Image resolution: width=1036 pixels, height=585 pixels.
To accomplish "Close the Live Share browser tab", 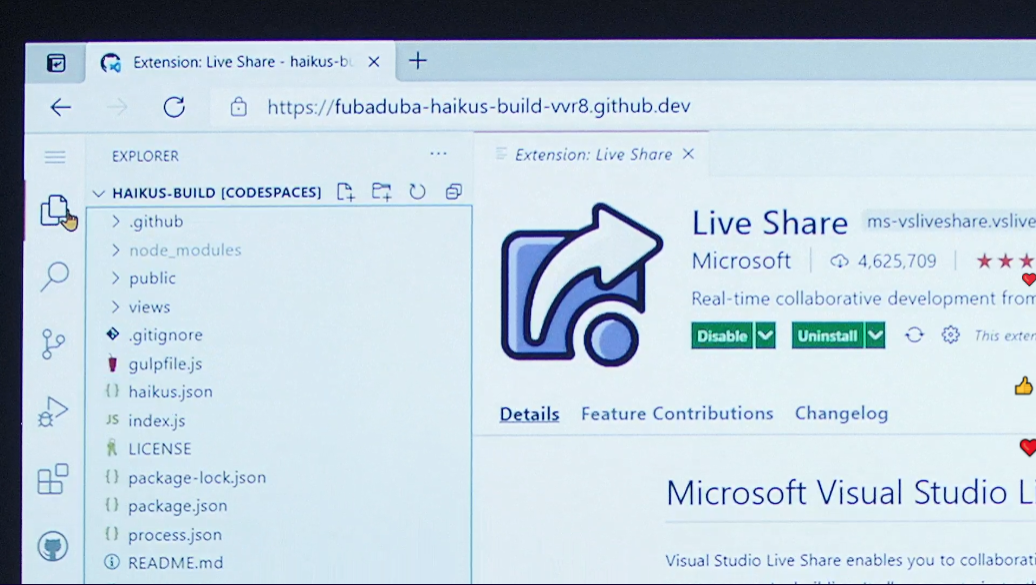I will tap(374, 61).
